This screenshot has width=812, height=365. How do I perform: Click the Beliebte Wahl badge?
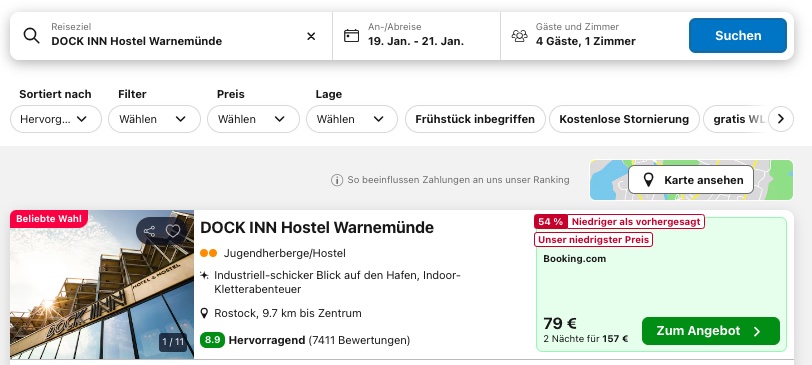click(49, 219)
